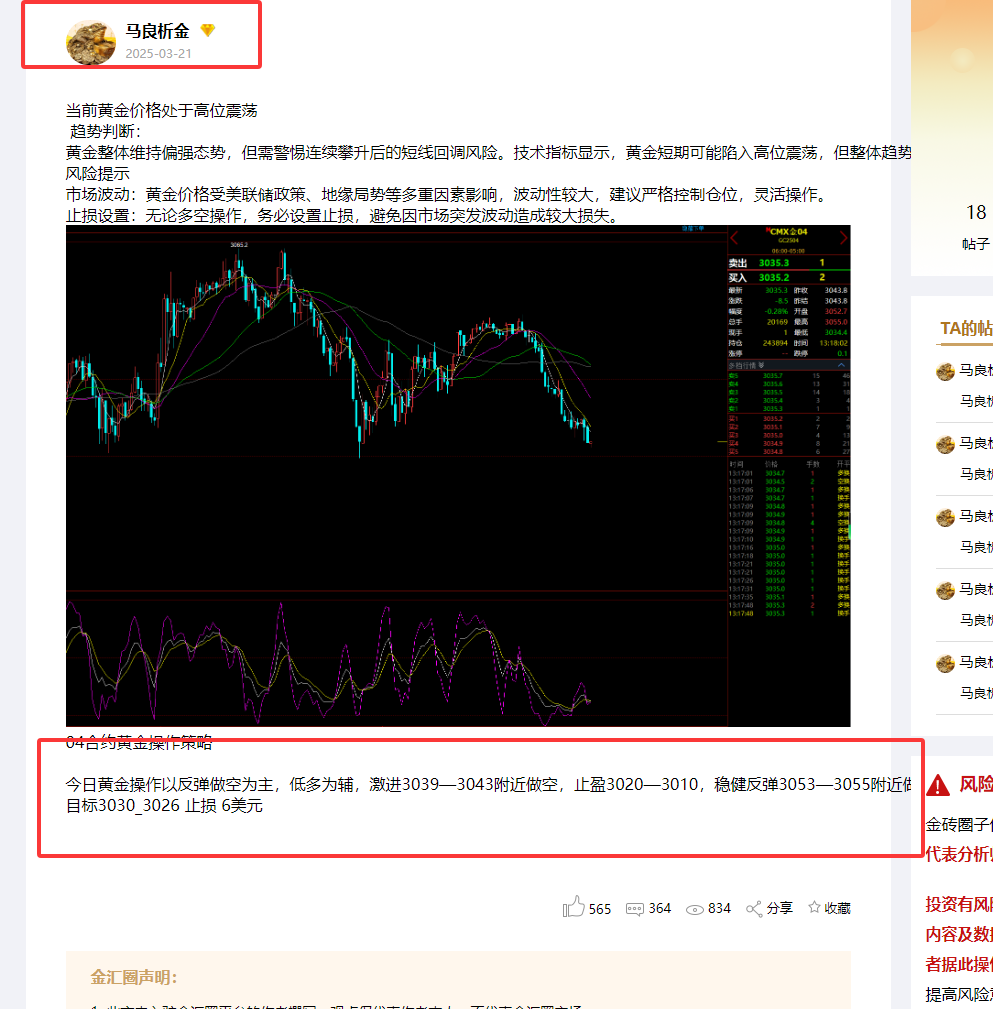Click the 04合约黄金操作策略 line
This screenshot has width=993, height=1009.
click(139, 743)
